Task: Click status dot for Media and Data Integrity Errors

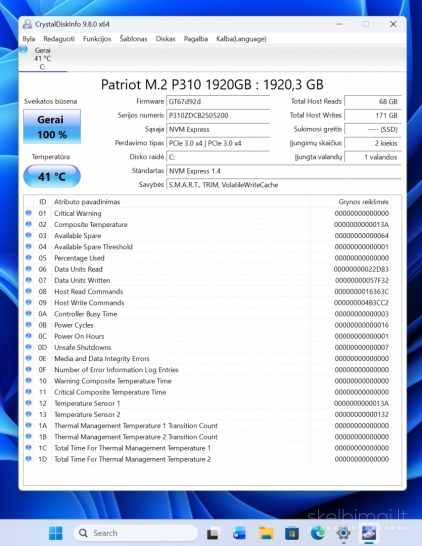Action: point(29,358)
